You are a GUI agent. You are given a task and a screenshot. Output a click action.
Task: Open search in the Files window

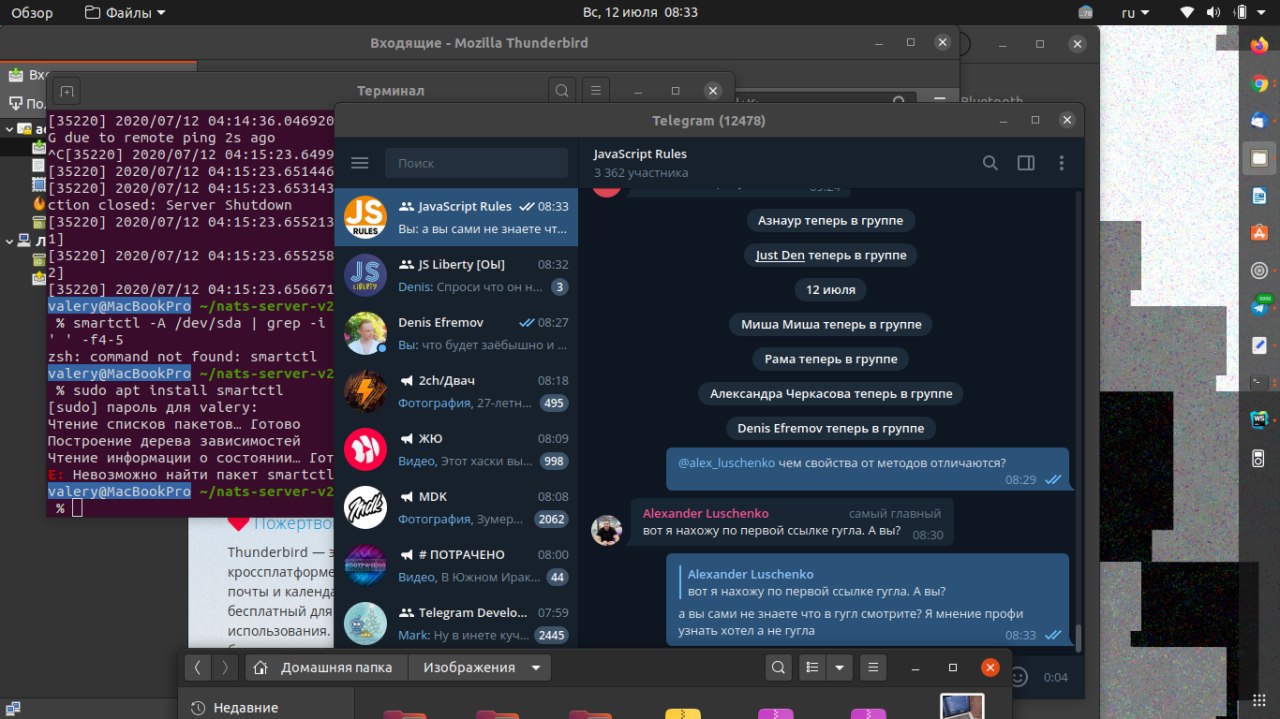(779, 668)
